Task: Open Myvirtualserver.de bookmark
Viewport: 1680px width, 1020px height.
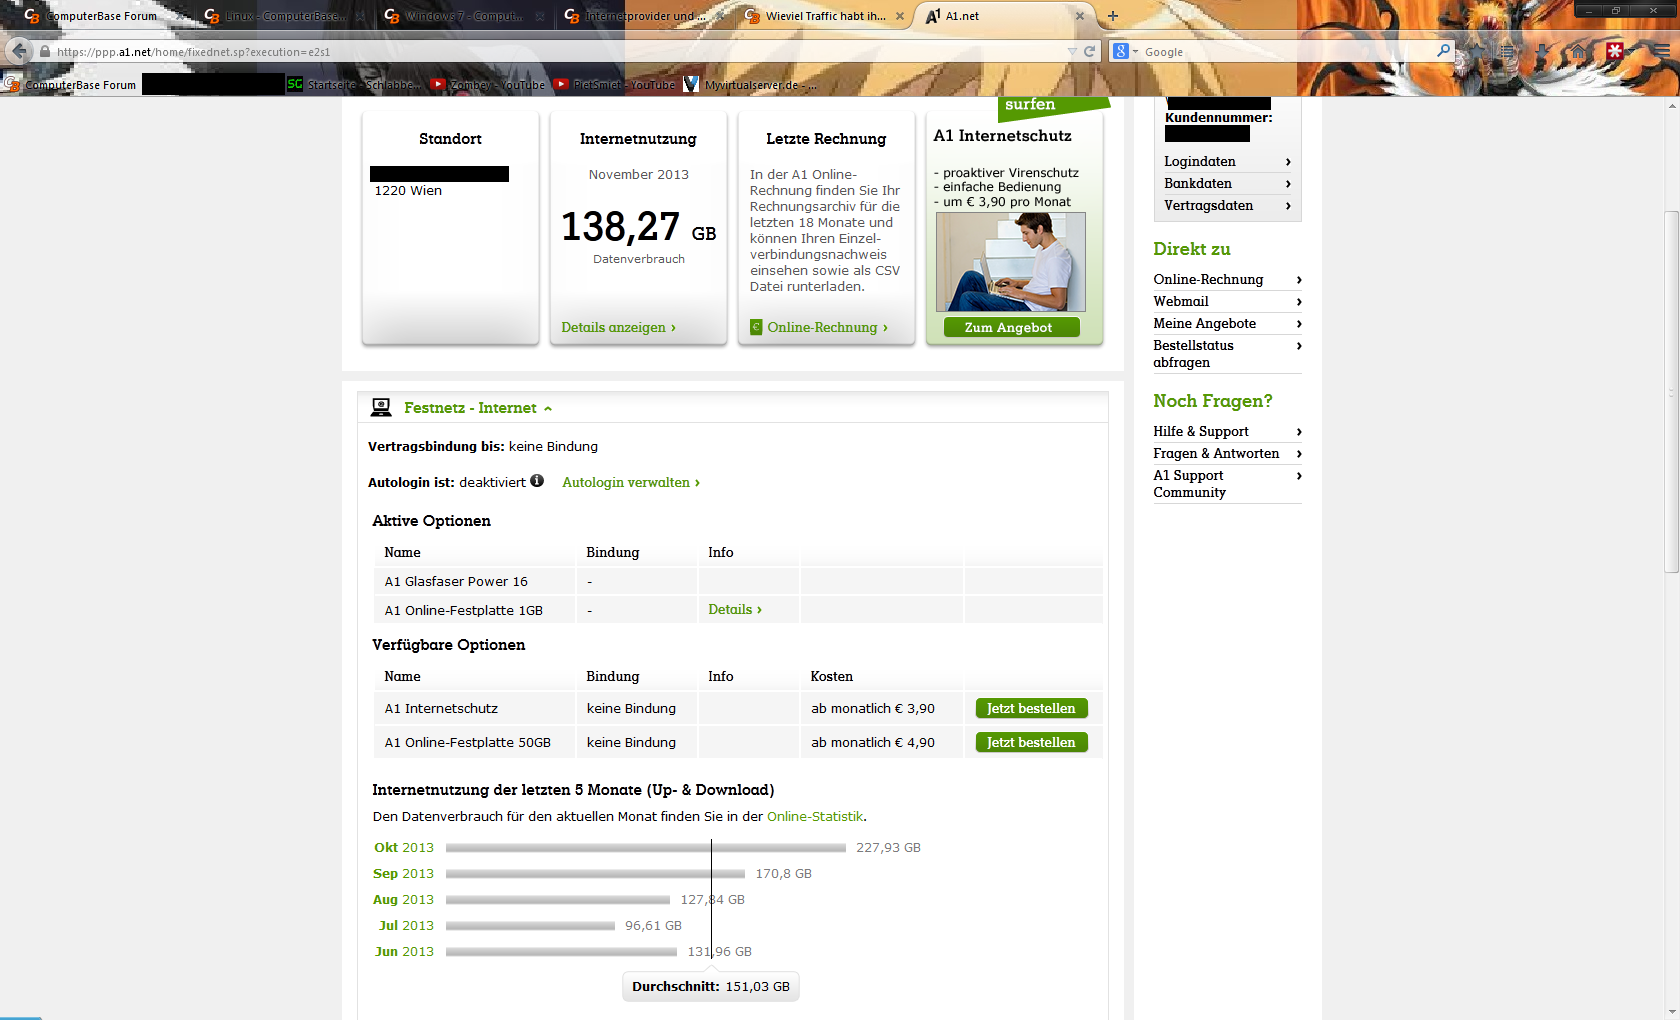Action: pos(750,85)
